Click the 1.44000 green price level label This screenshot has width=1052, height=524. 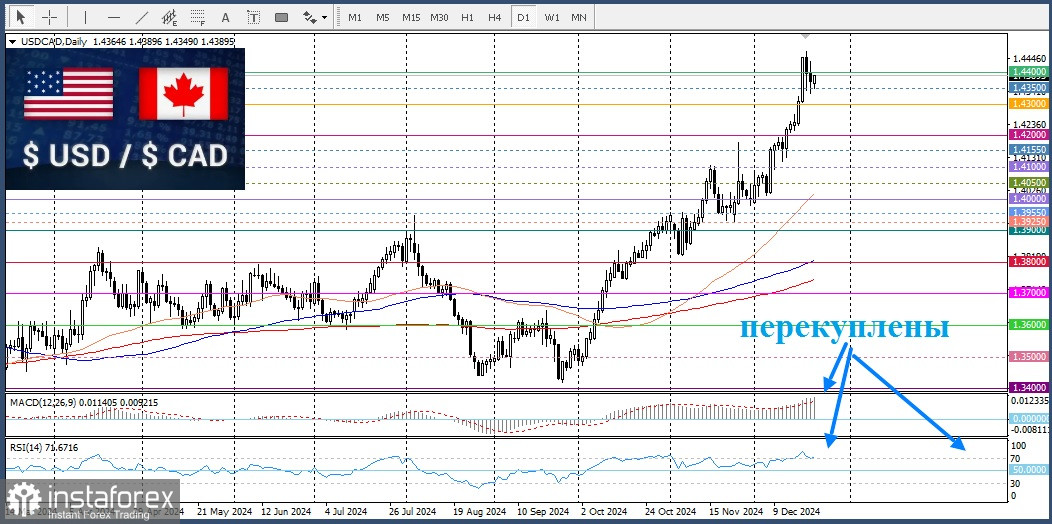pyautogui.click(x=1027, y=72)
